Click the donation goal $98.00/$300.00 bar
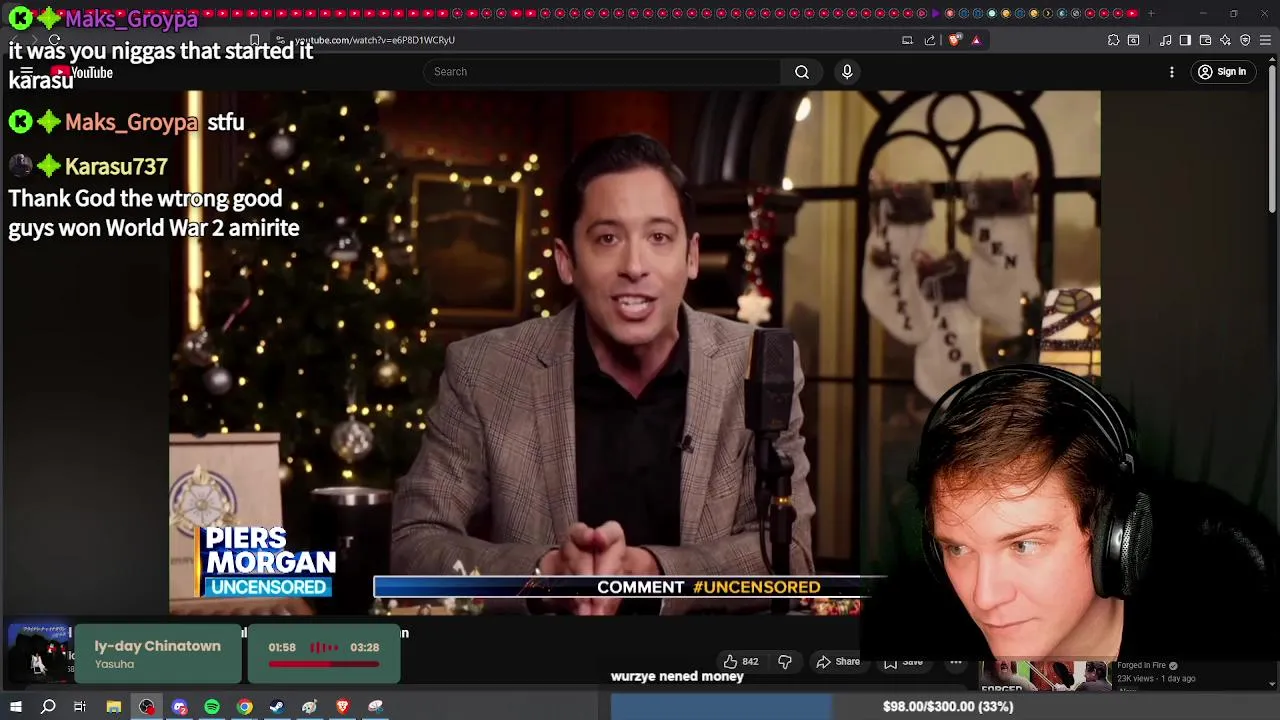1280x720 pixels. click(x=945, y=707)
